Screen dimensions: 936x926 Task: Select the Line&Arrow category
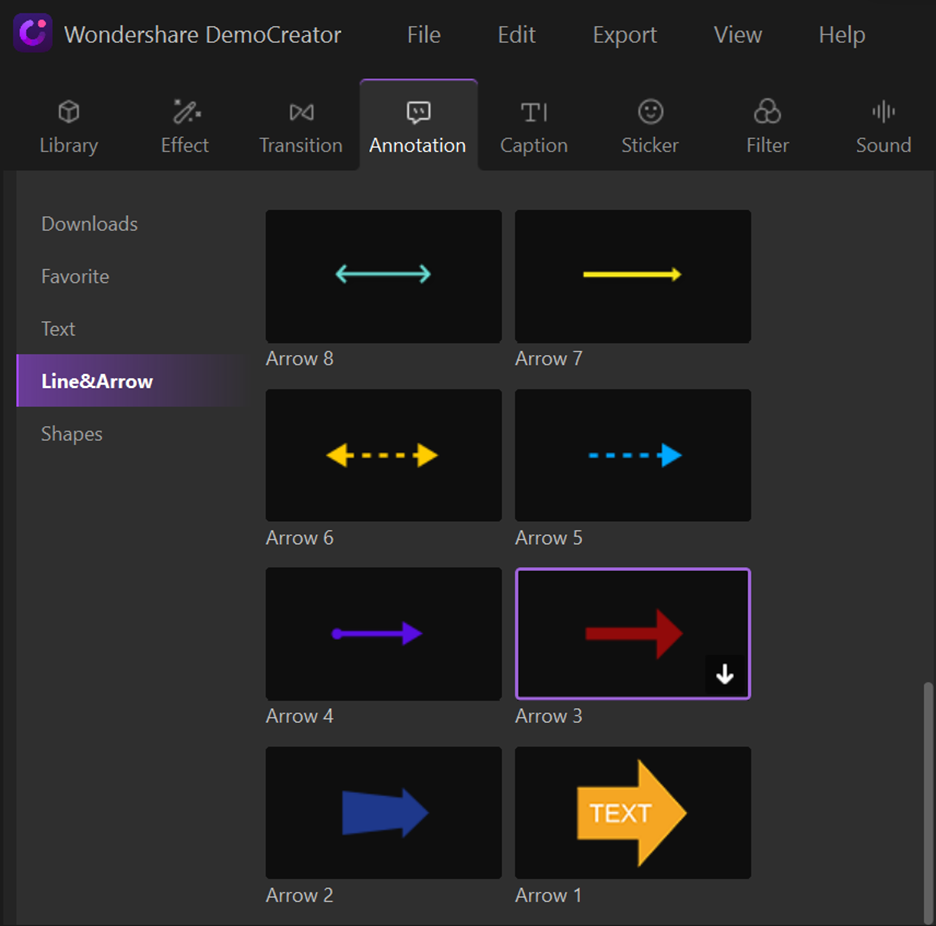click(x=133, y=381)
